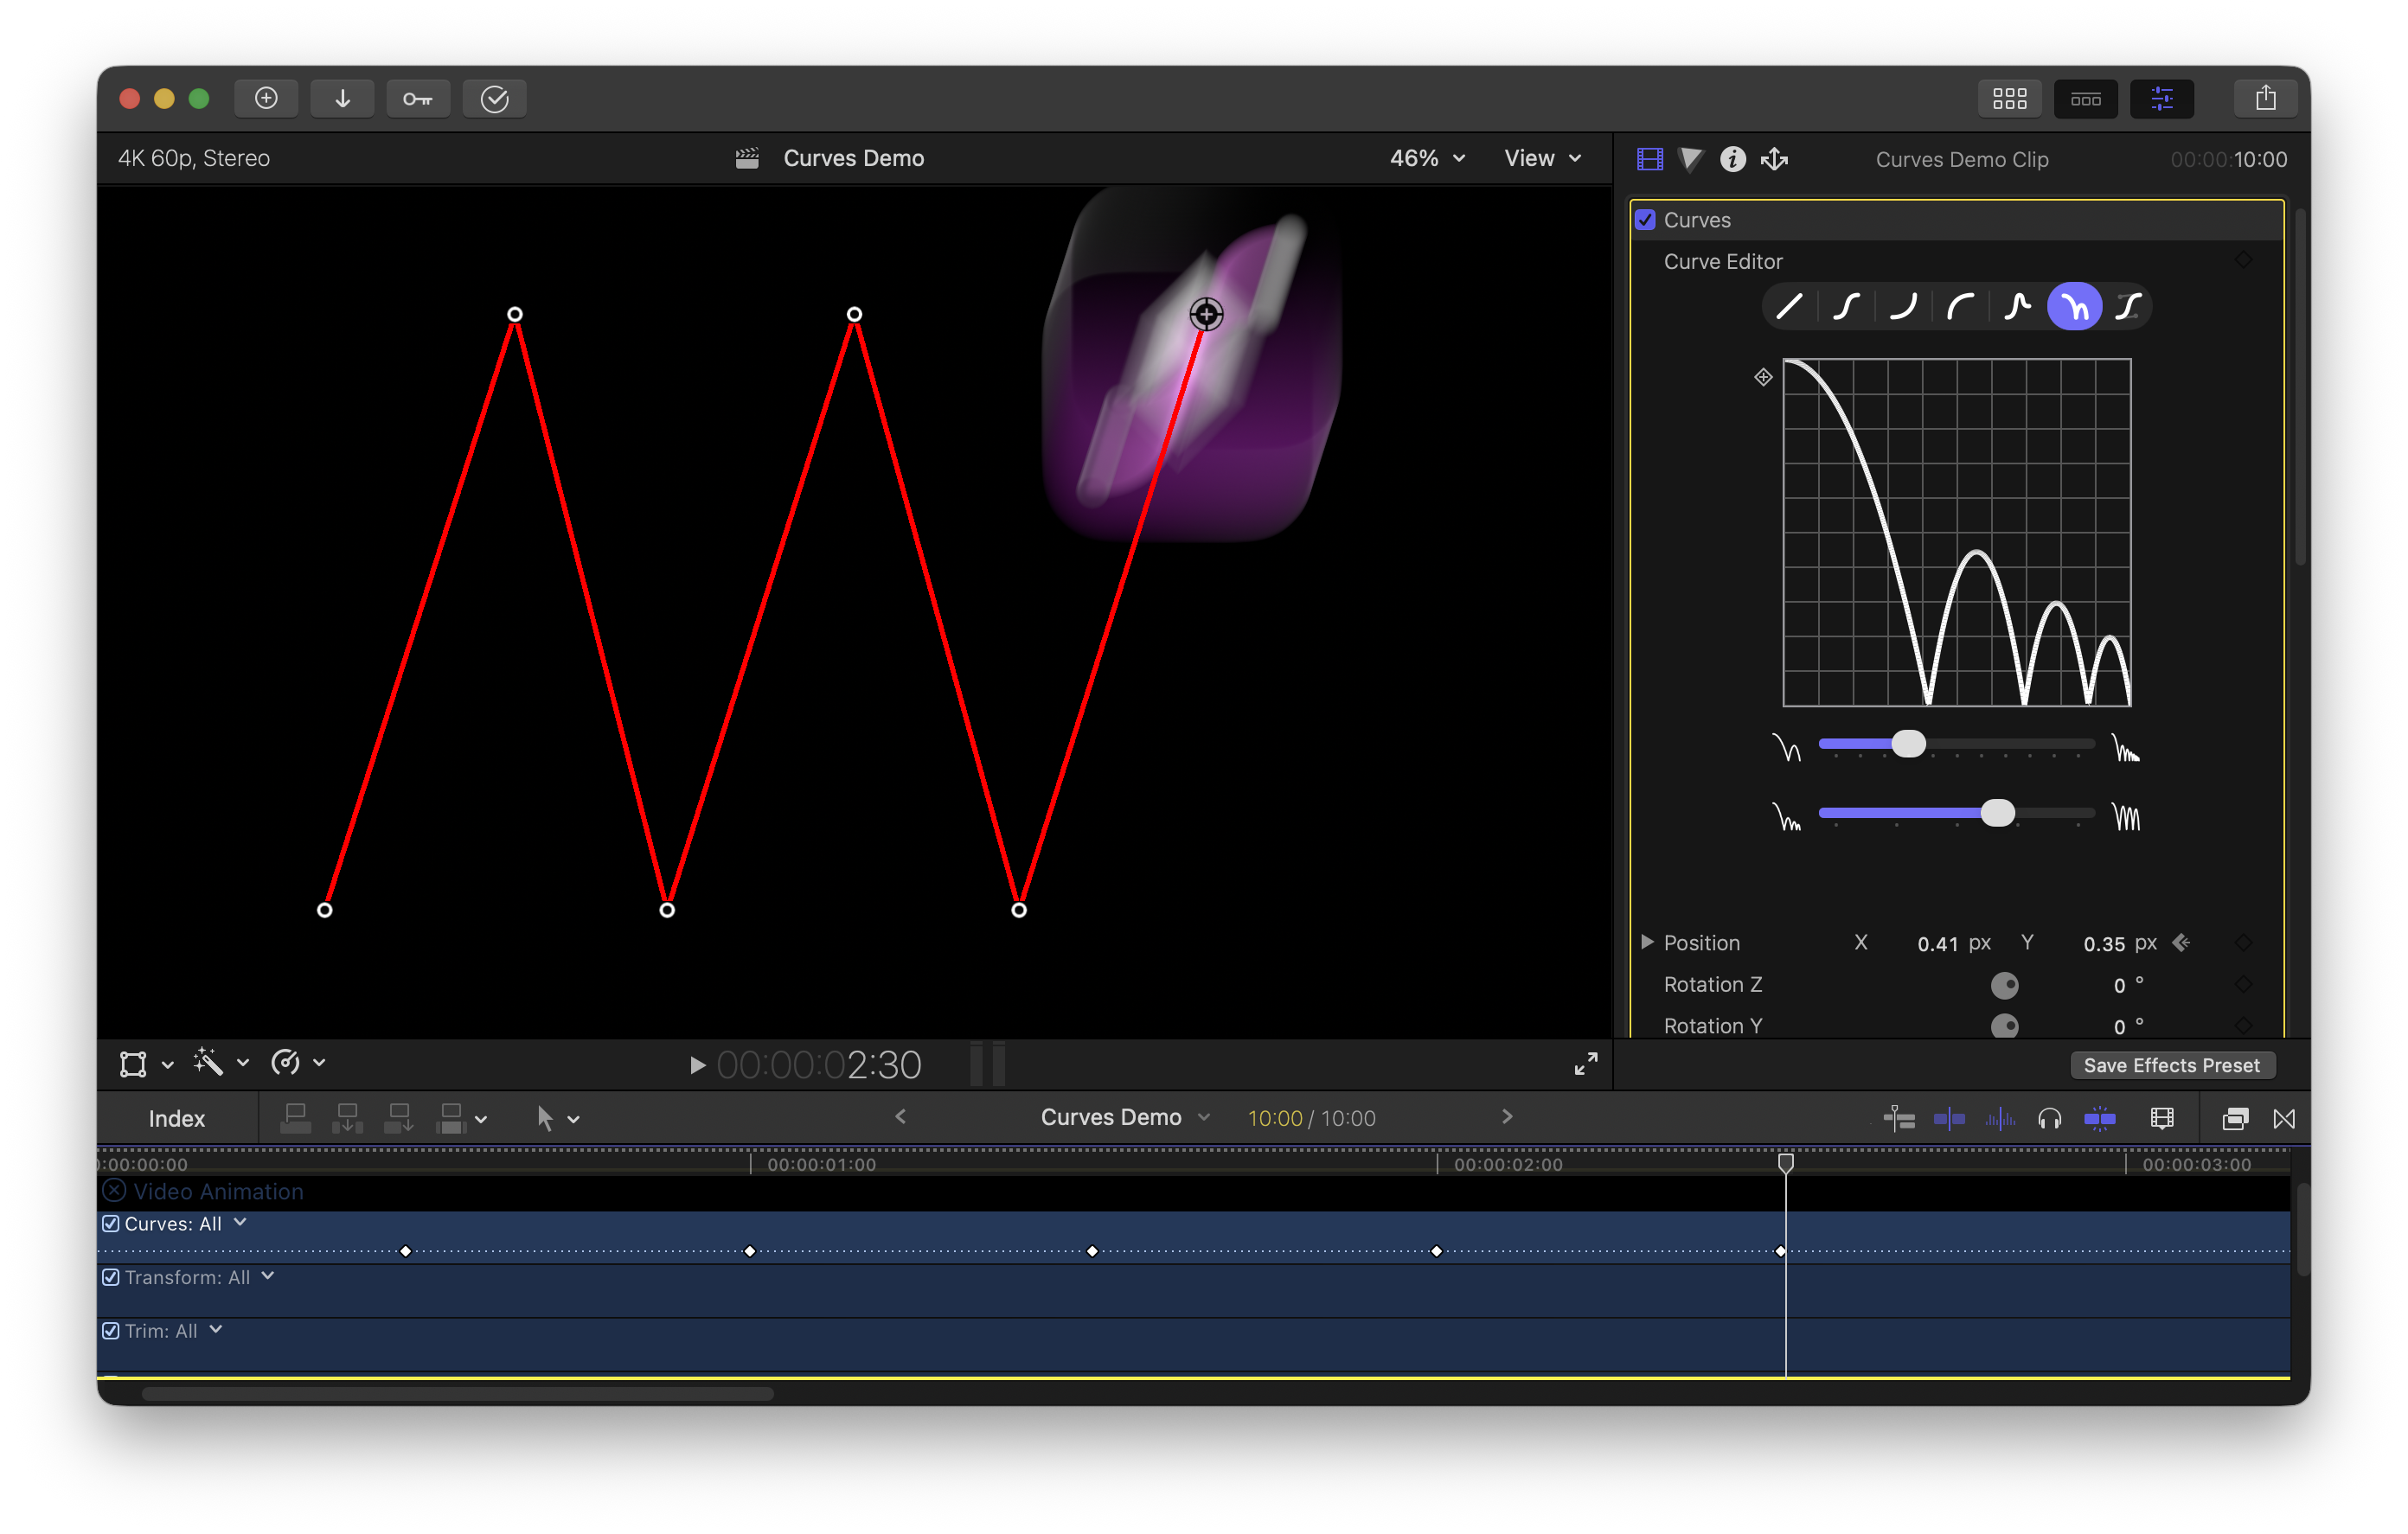Open the Info inspector icon
Screen dimensions: 2408x1534
point(1732,159)
